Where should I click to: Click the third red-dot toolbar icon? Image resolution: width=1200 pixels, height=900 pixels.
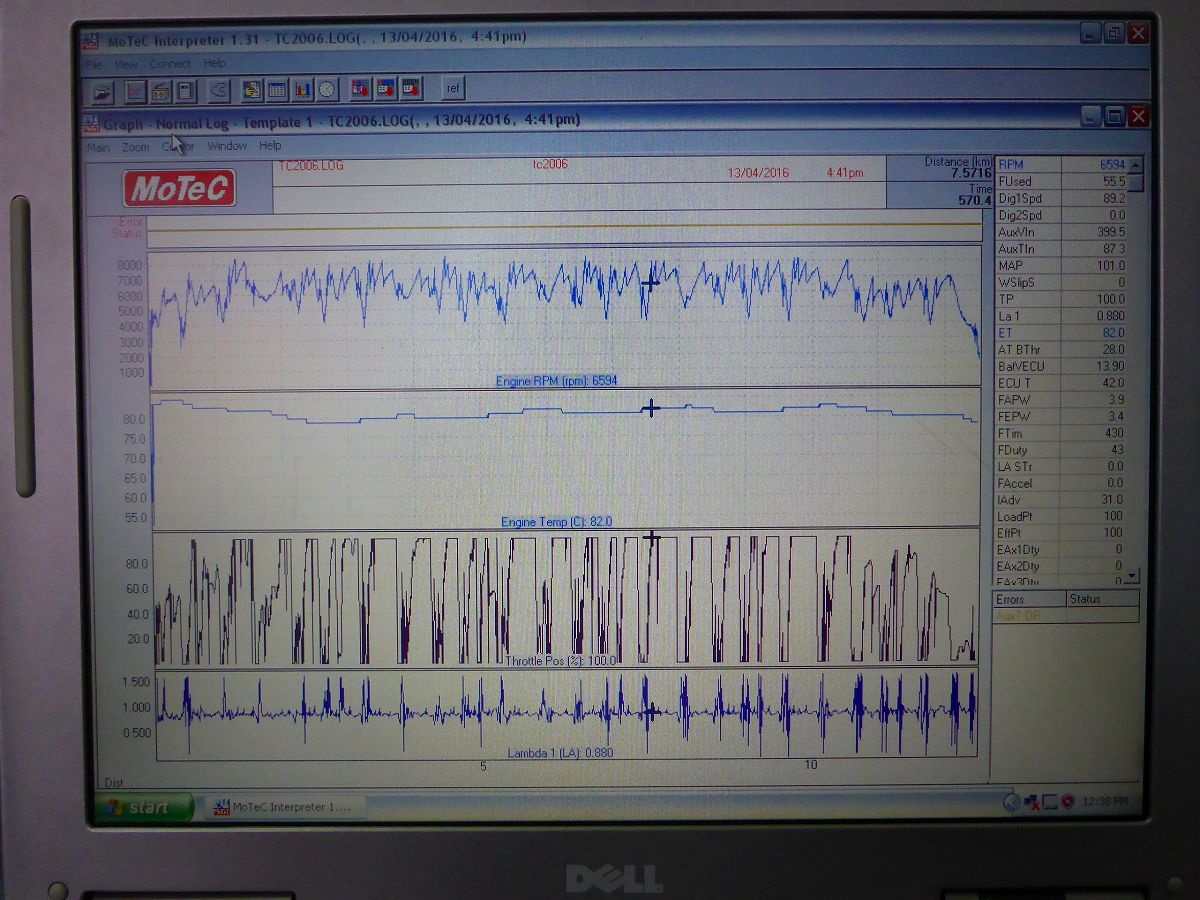pos(410,89)
